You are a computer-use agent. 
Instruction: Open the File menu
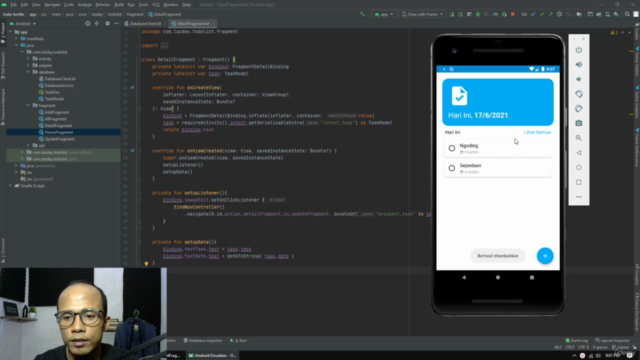tap(13, 4)
